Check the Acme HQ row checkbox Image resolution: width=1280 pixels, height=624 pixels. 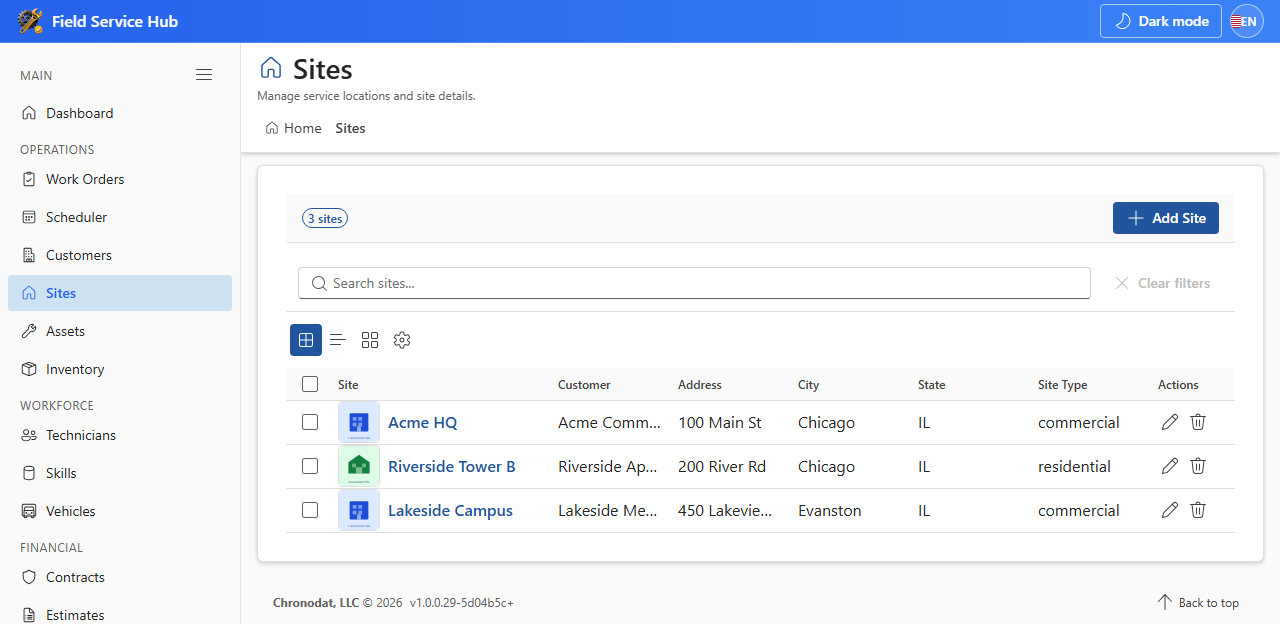pos(310,422)
